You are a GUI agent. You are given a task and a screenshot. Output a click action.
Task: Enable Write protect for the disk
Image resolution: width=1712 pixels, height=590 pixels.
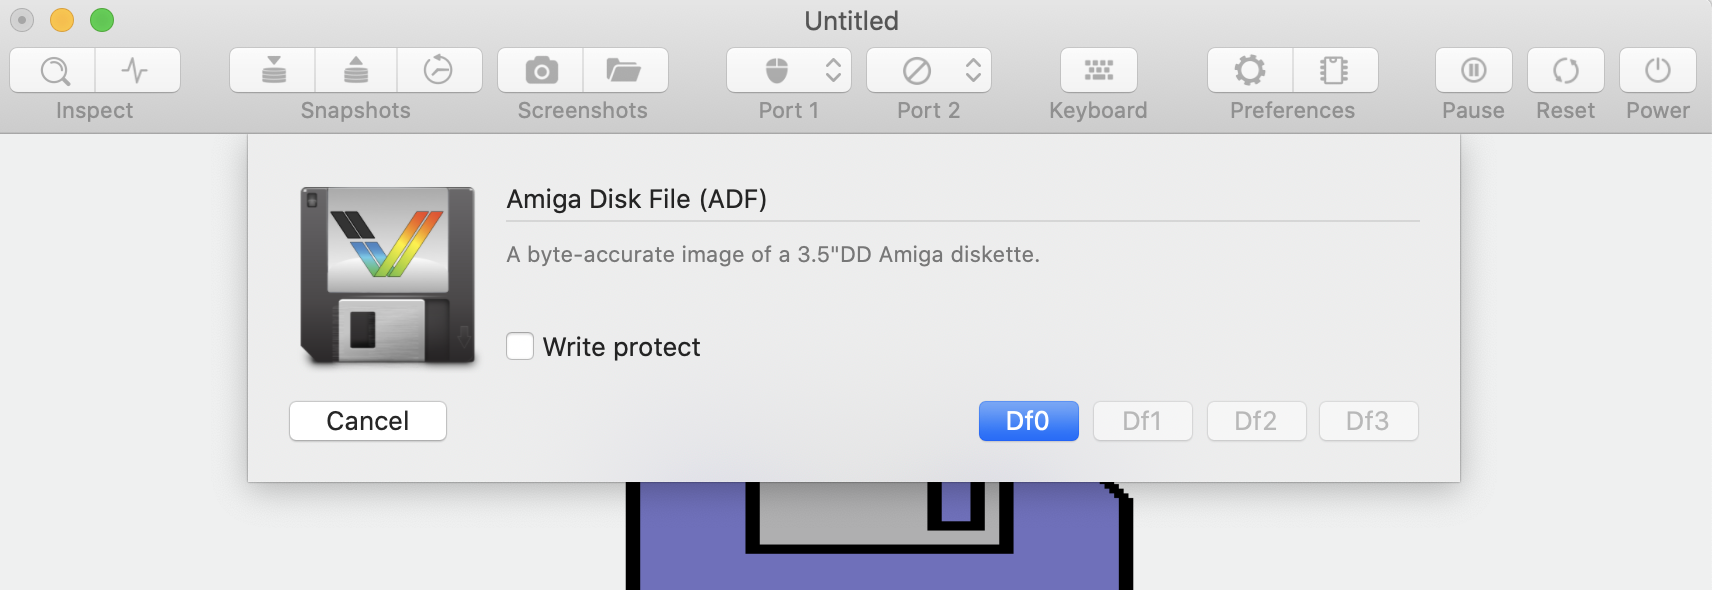pyautogui.click(x=519, y=346)
